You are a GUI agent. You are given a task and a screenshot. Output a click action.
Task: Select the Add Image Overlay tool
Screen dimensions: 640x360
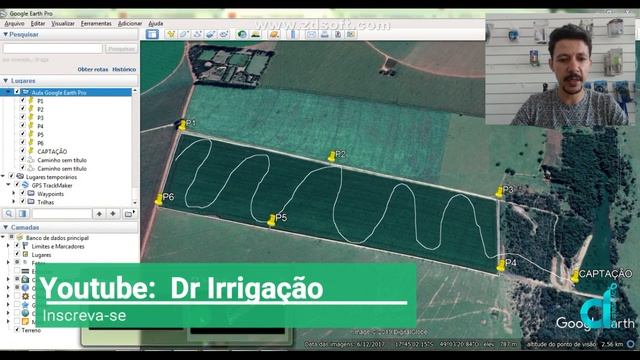pyautogui.click(x=211, y=34)
